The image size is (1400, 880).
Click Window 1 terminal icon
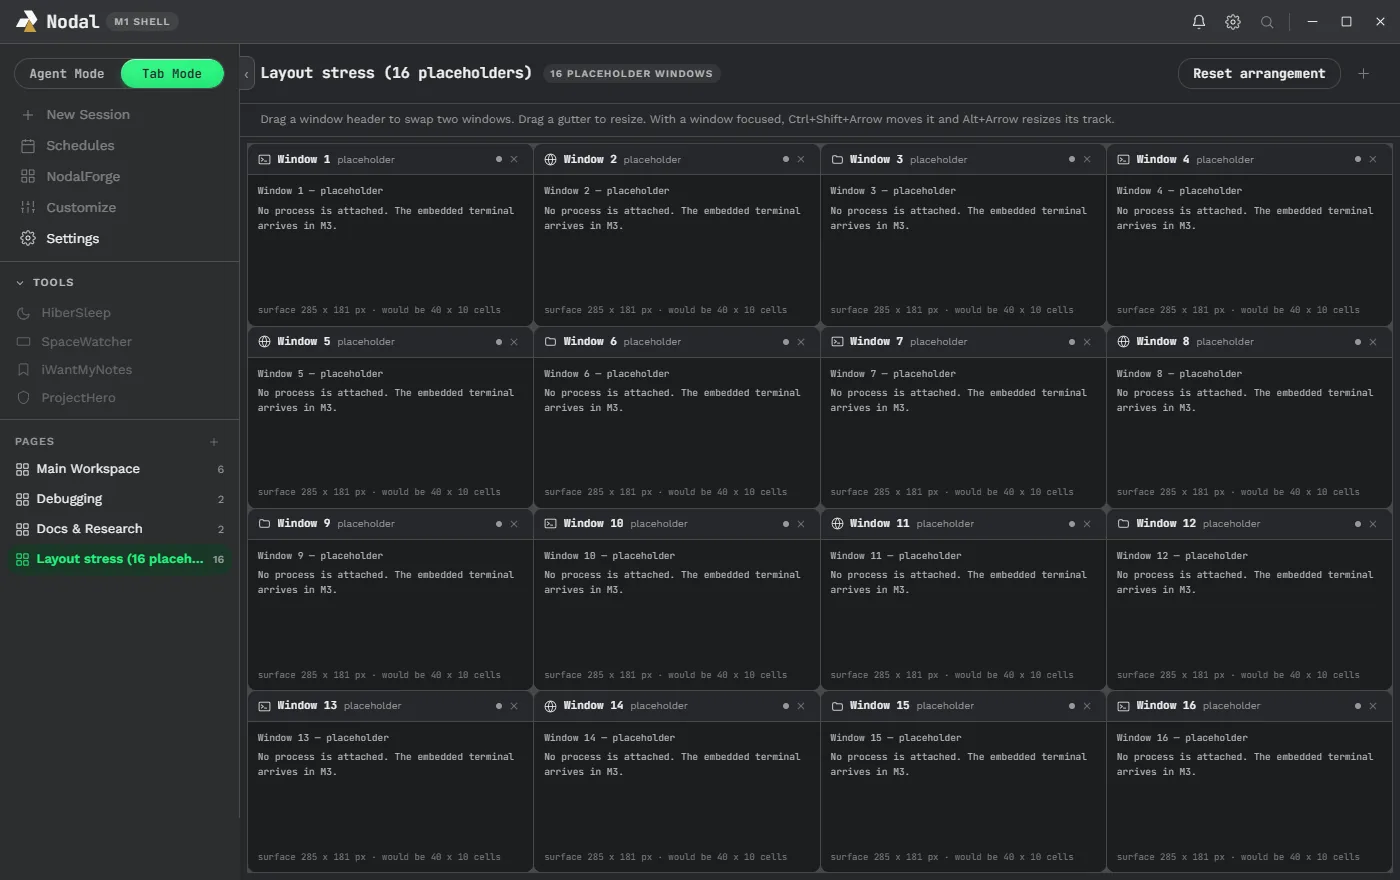coord(264,159)
